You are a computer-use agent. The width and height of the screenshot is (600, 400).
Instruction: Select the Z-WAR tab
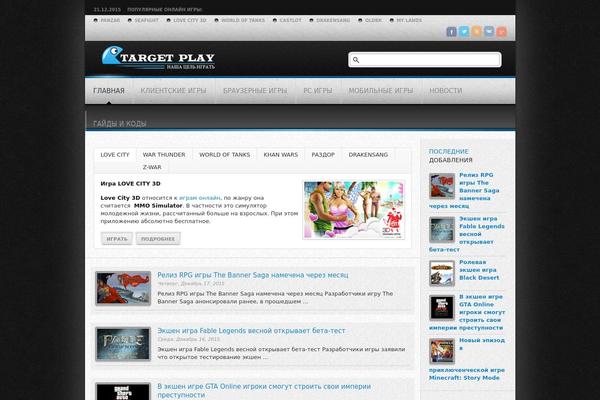pyautogui.click(x=152, y=167)
